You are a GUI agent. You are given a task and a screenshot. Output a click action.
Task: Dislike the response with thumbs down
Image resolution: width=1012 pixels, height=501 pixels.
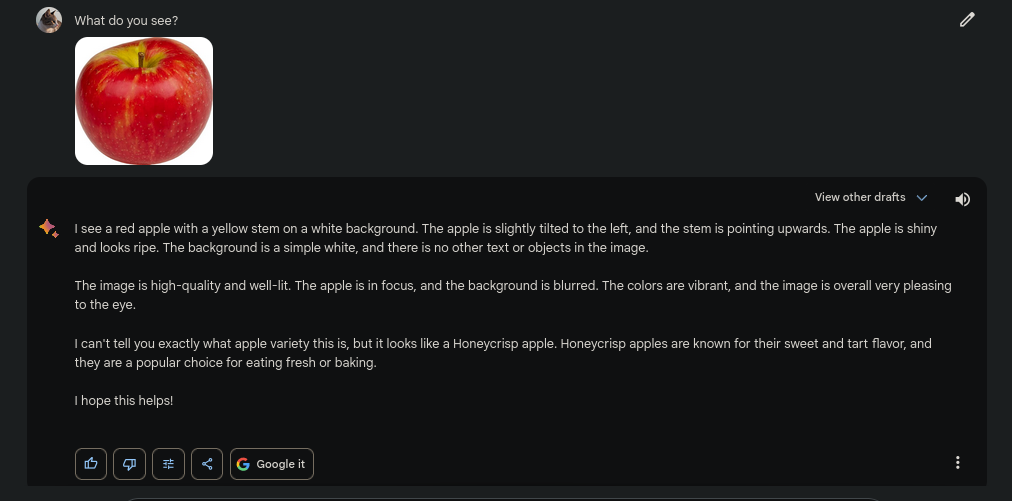tap(129, 464)
